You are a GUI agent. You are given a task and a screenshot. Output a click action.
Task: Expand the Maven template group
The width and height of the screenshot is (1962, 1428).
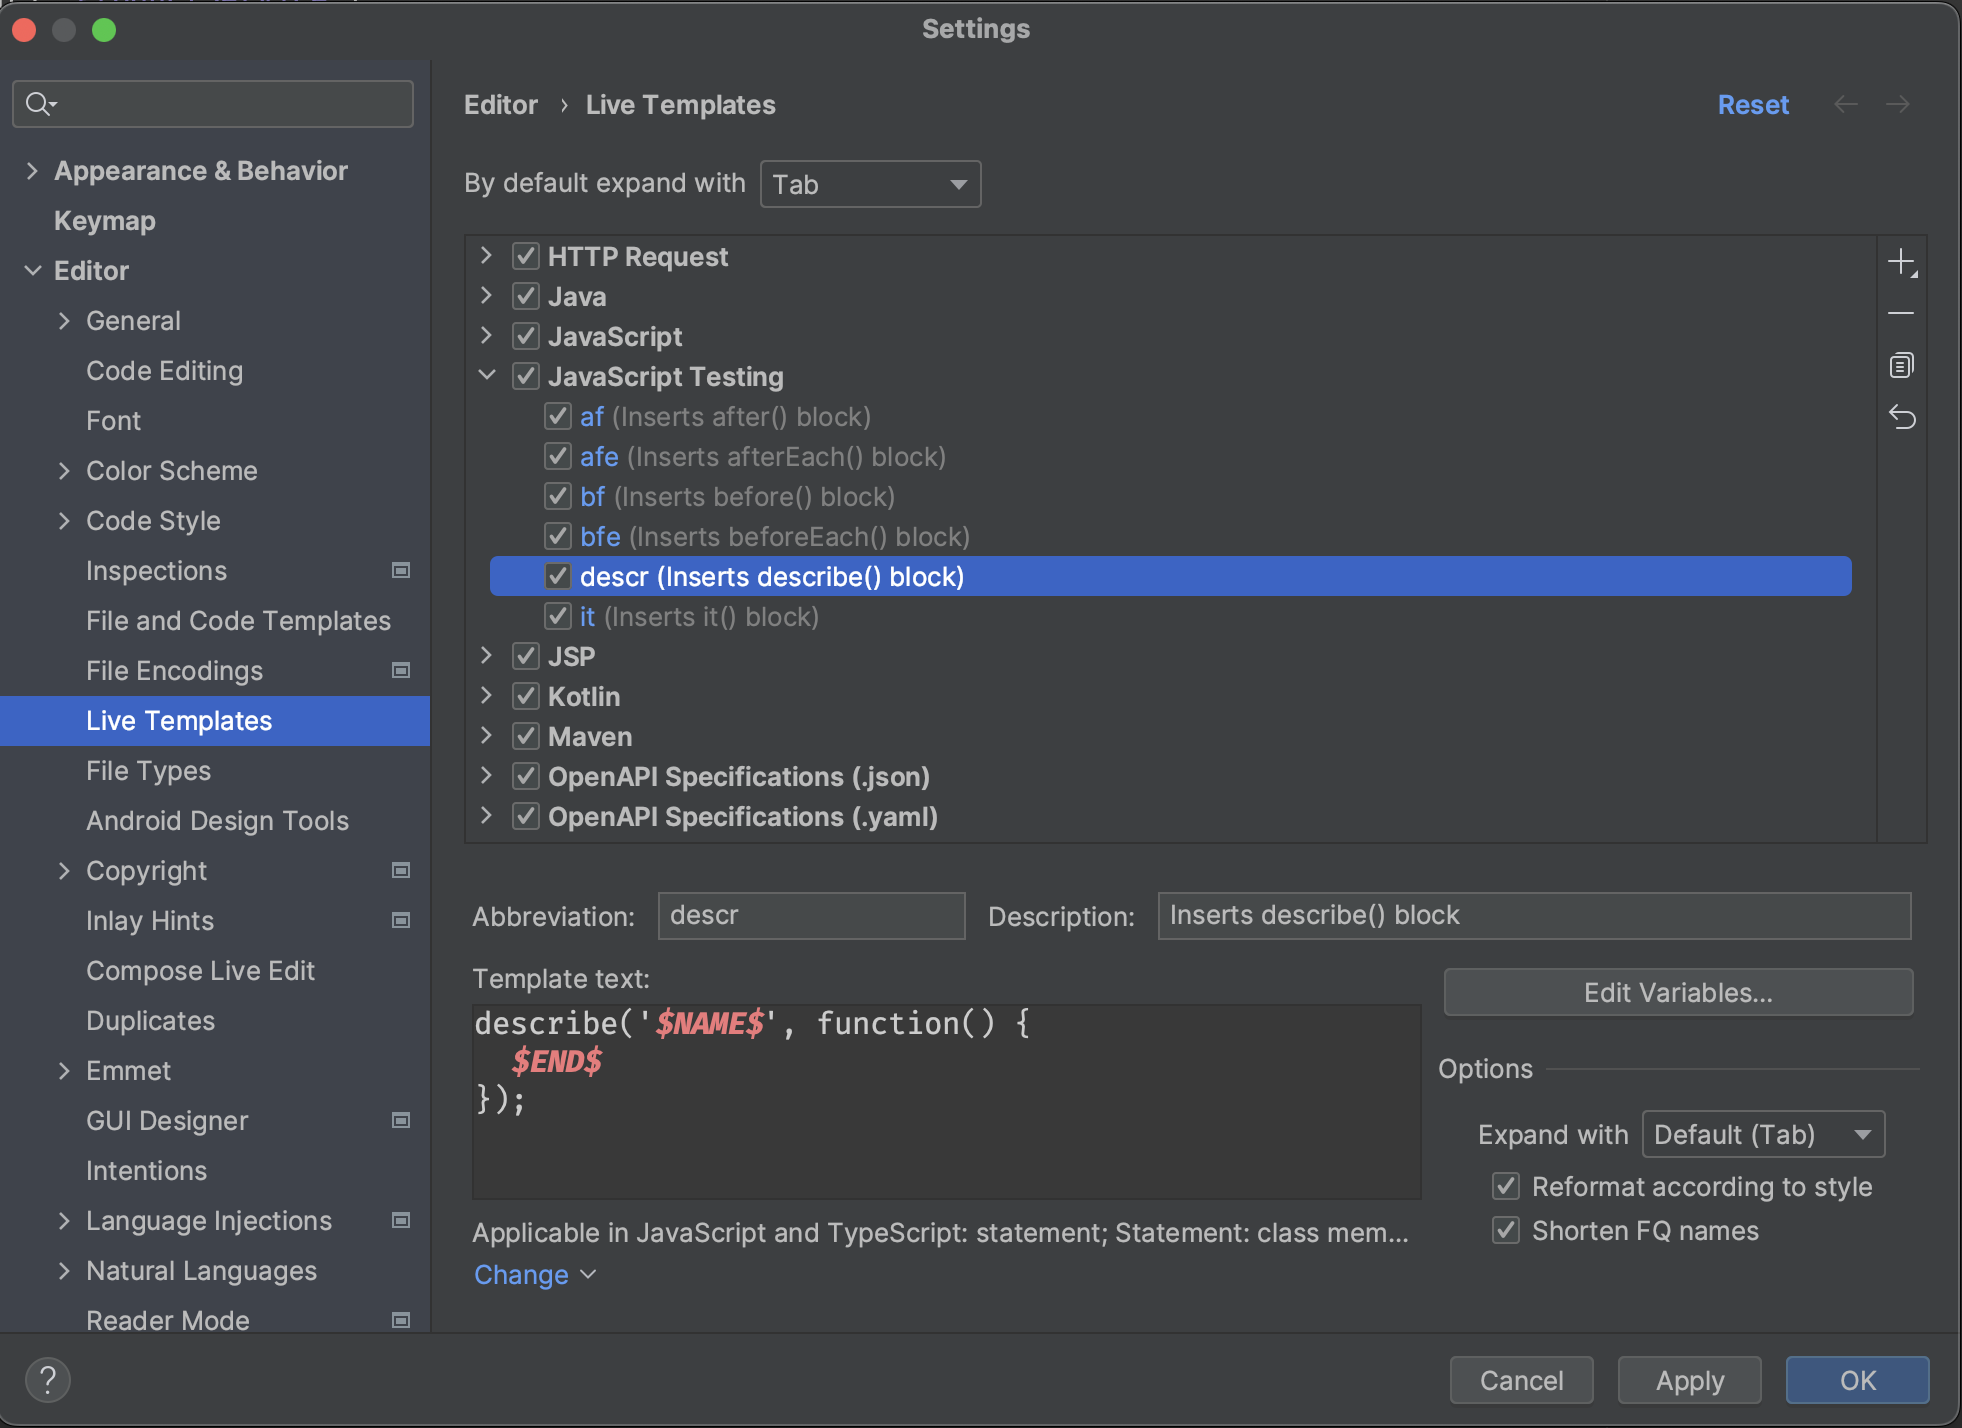point(487,736)
